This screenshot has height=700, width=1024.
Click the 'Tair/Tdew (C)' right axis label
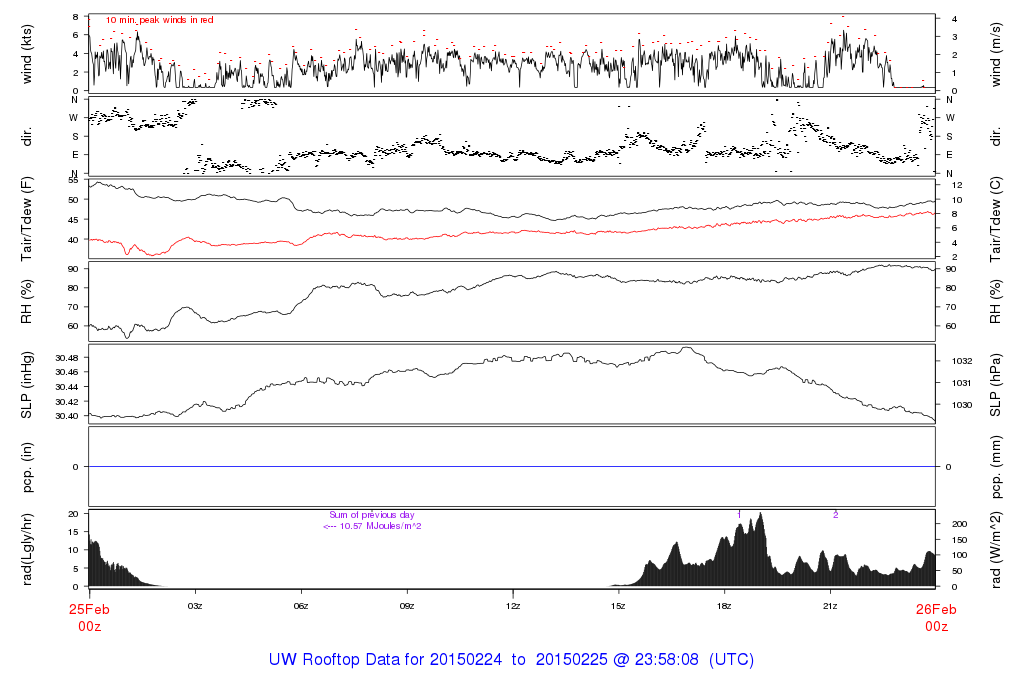[x=997, y=218]
